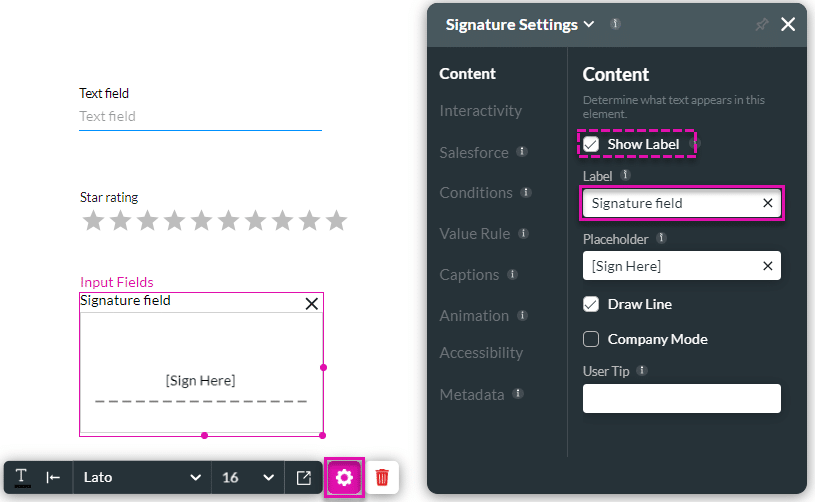Open the Lato font dropdown
815x502 pixels.
click(x=142, y=478)
